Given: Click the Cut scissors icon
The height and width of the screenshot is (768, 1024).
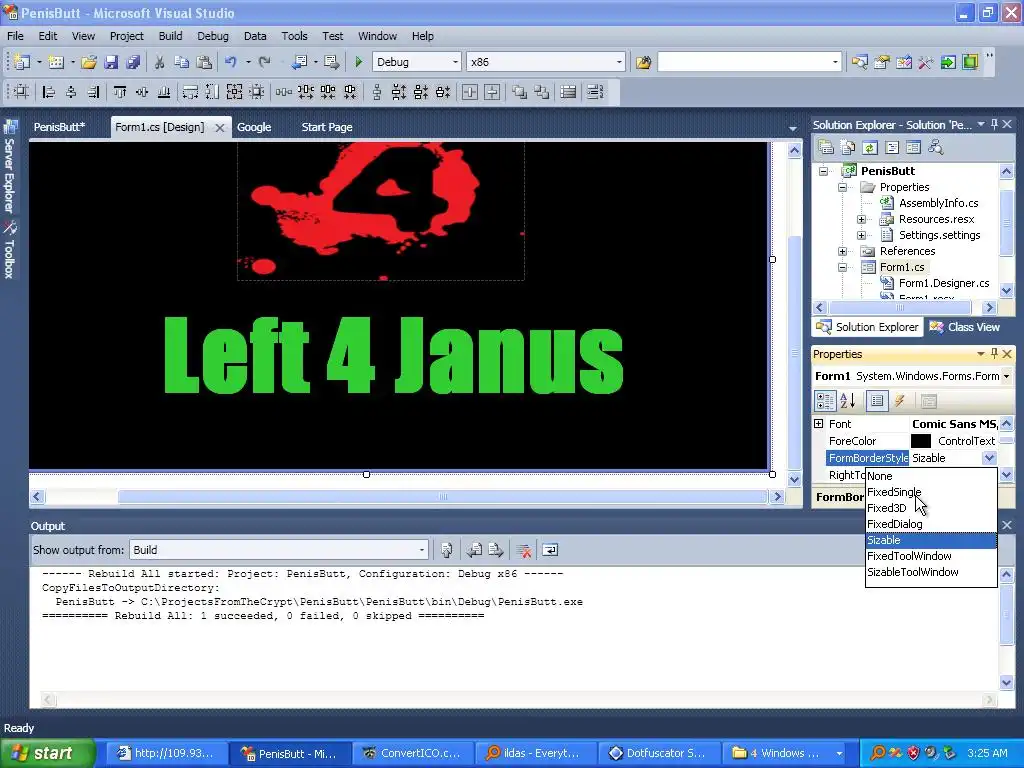Looking at the screenshot, I should [x=159, y=62].
